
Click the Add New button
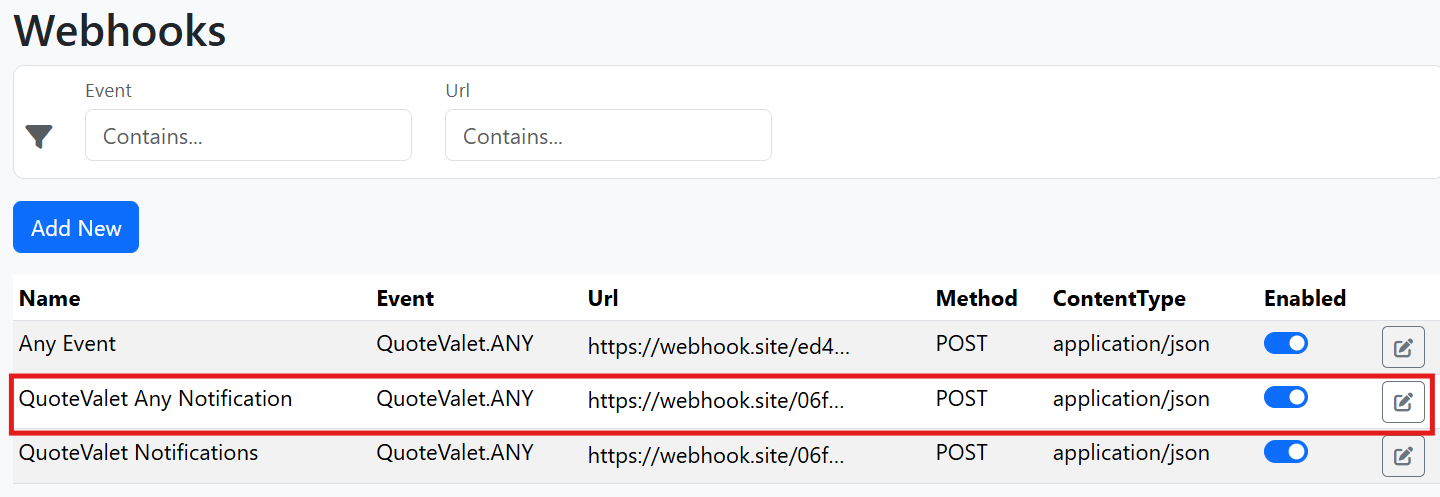(76, 227)
